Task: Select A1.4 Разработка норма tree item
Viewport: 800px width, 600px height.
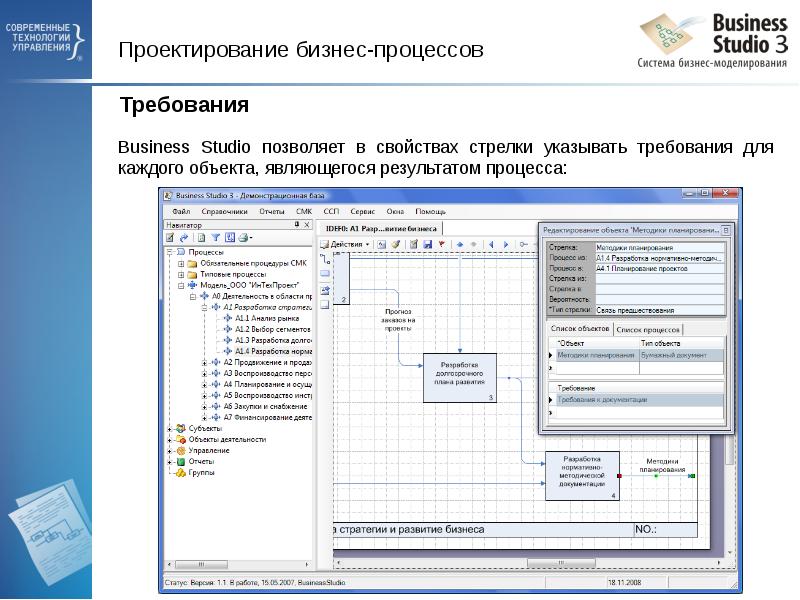Action: click(x=273, y=352)
